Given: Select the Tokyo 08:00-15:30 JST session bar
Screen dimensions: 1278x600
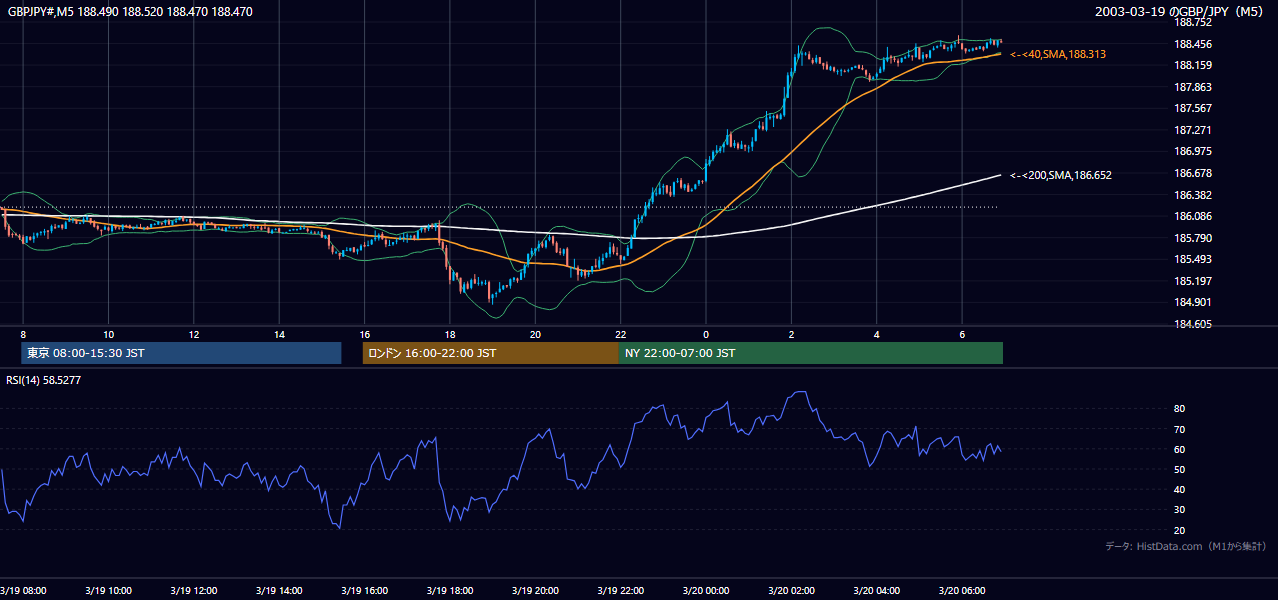Looking at the screenshot, I should click(181, 353).
